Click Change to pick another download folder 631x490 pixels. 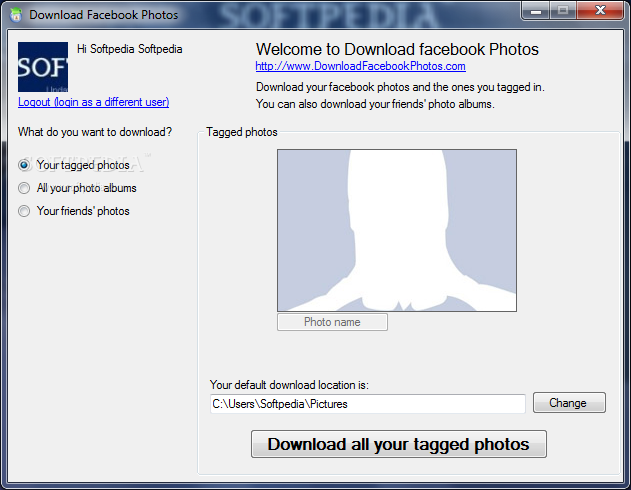[x=569, y=403]
